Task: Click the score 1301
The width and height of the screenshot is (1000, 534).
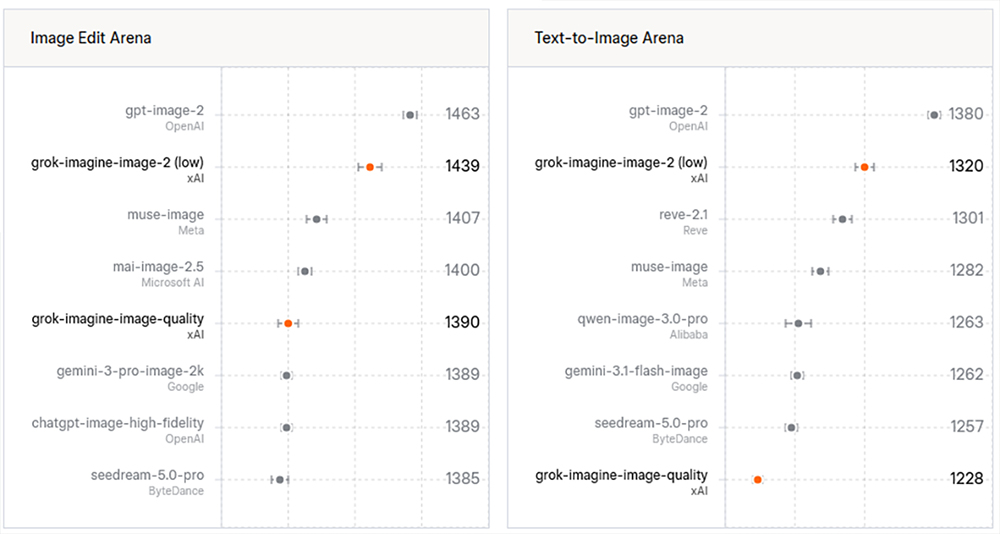Action: coord(968,218)
